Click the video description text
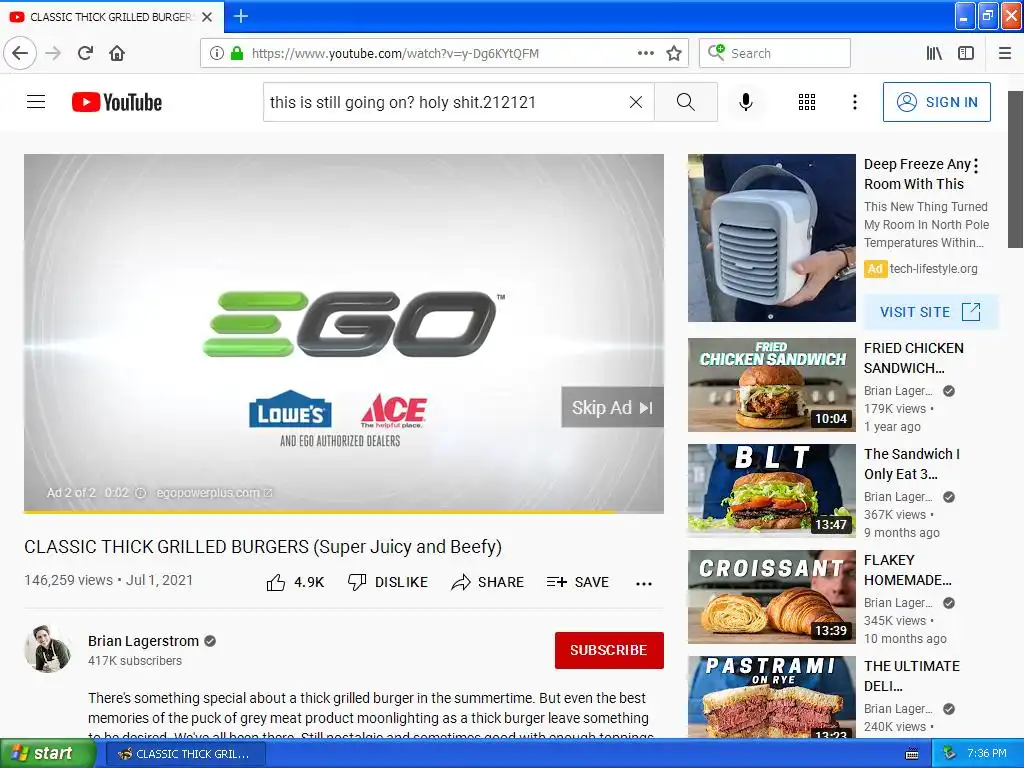The image size is (1024, 768). [370, 716]
